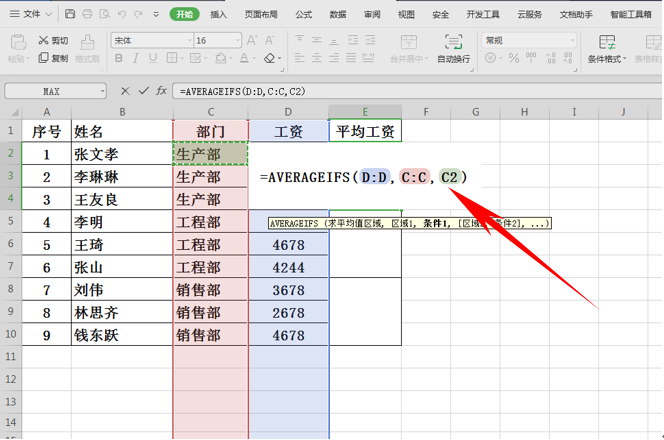The height and width of the screenshot is (440, 664).
Task: Click the Copy (复制) button
Action: click(x=53, y=58)
